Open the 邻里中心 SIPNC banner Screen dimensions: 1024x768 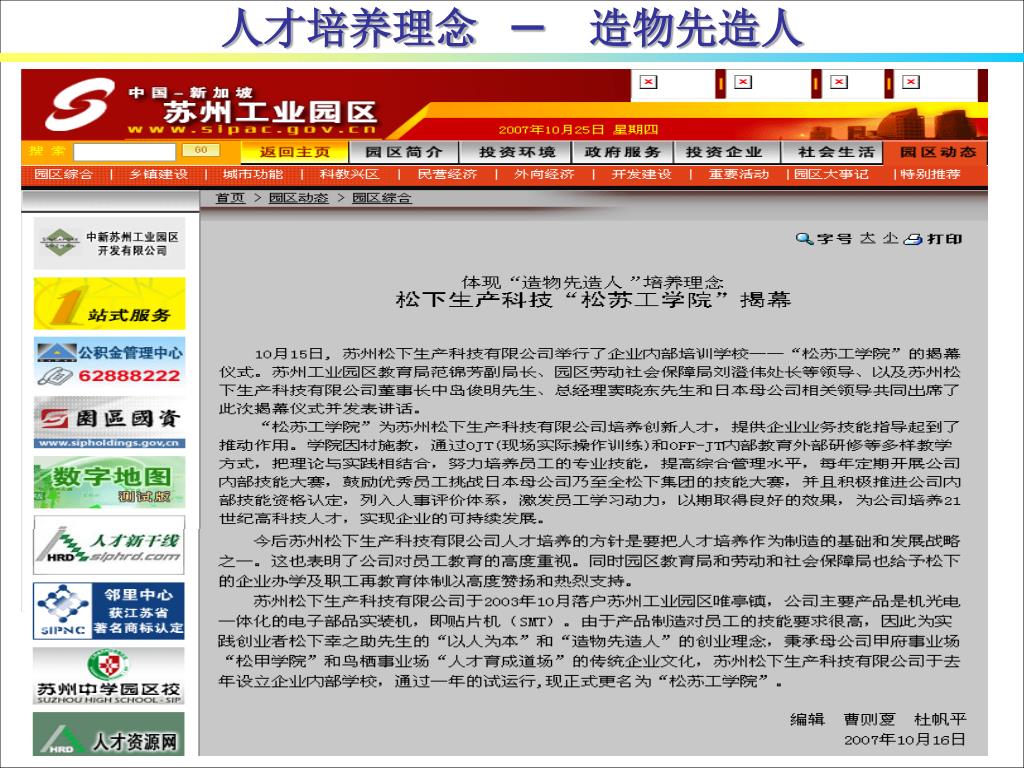[109, 611]
